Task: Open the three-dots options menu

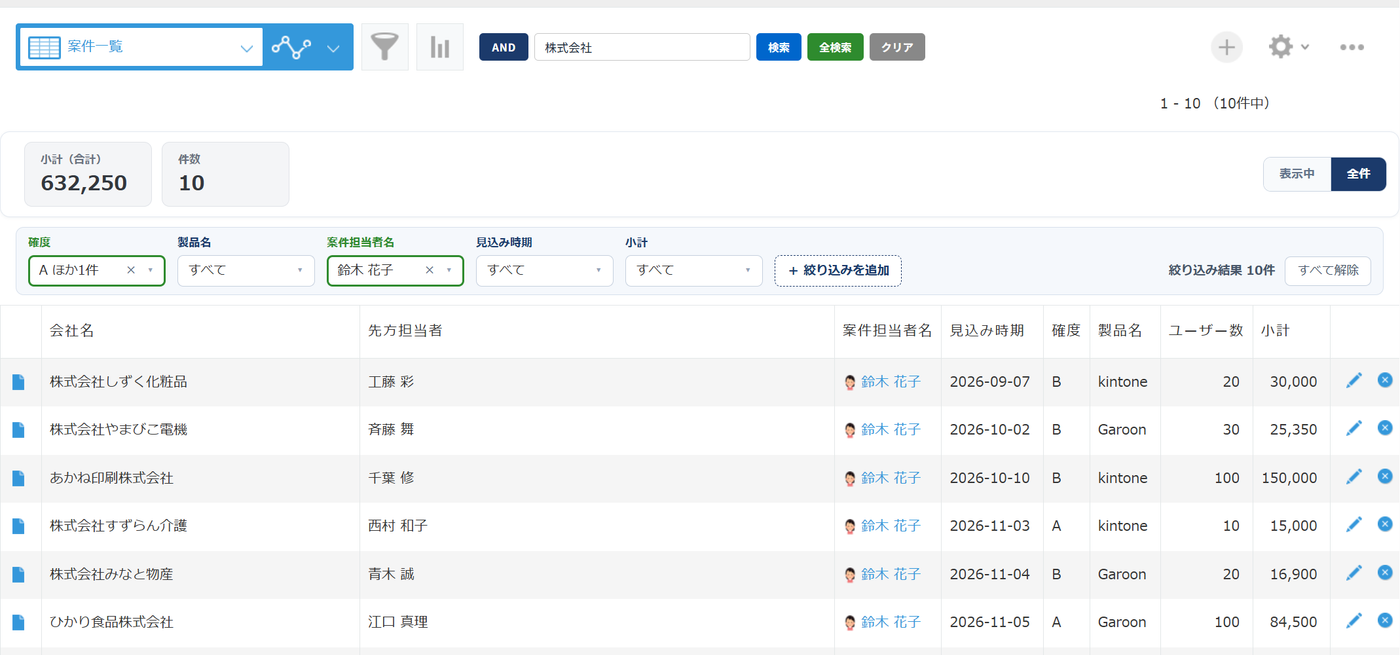Action: [x=1352, y=47]
